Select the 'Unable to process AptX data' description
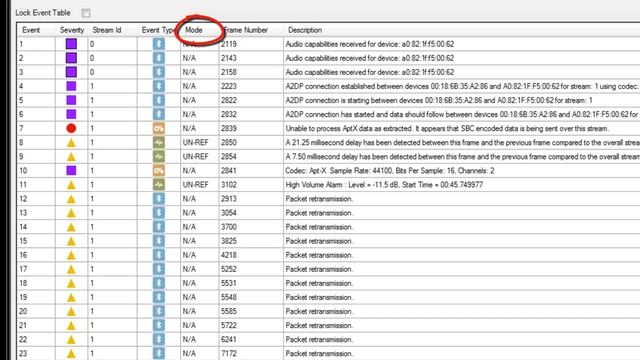Screen dimensions: 640x360 click(x=447, y=129)
